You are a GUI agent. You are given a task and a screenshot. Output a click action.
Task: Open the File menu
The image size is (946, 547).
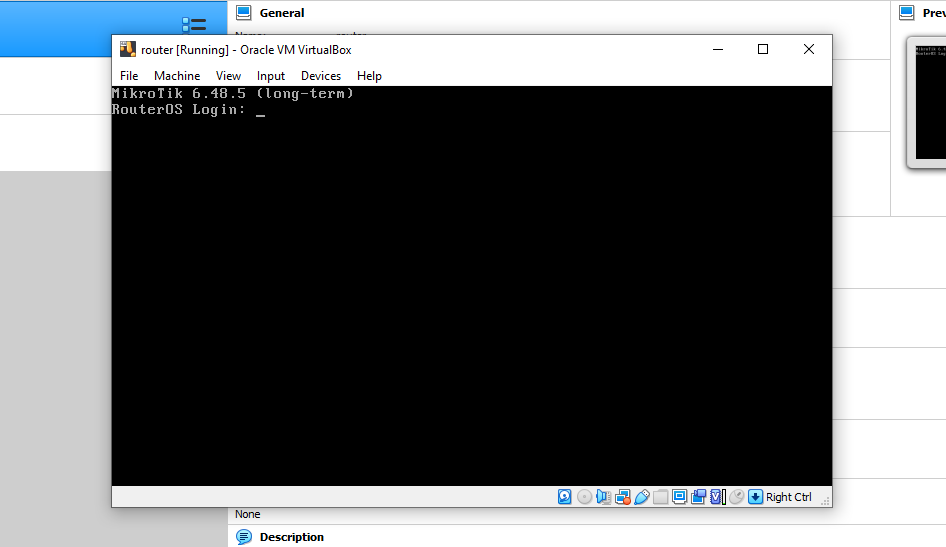point(129,76)
